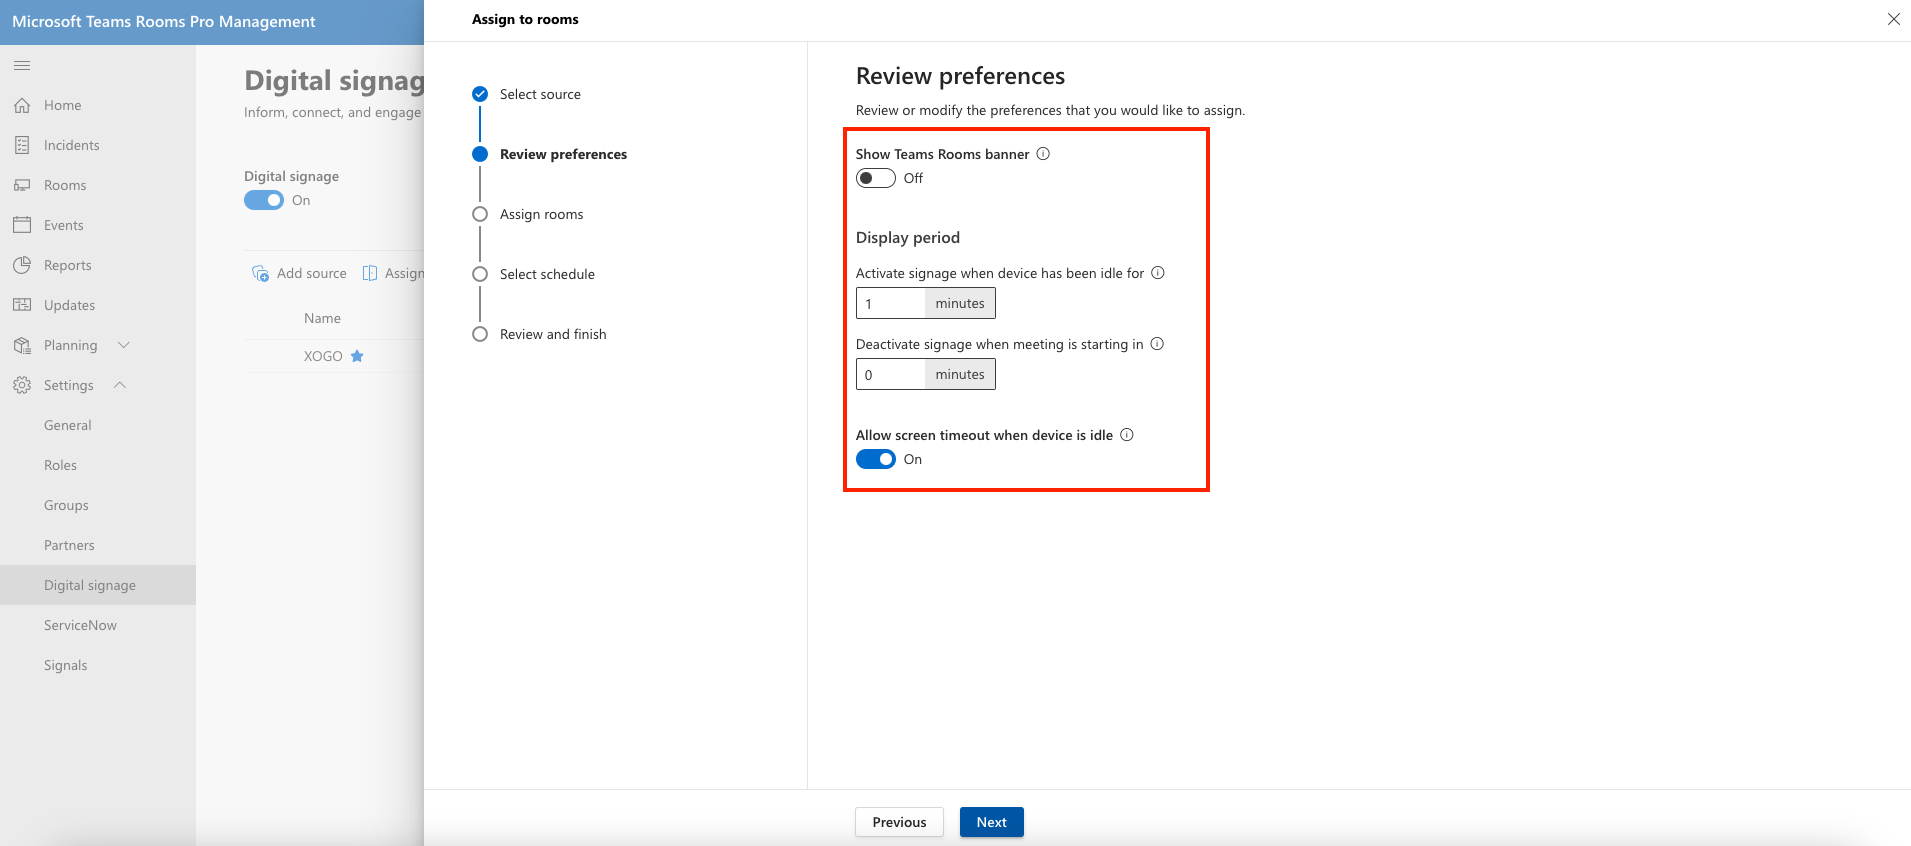Click the idle minutes input field
The image size is (1911, 846).
coord(891,303)
